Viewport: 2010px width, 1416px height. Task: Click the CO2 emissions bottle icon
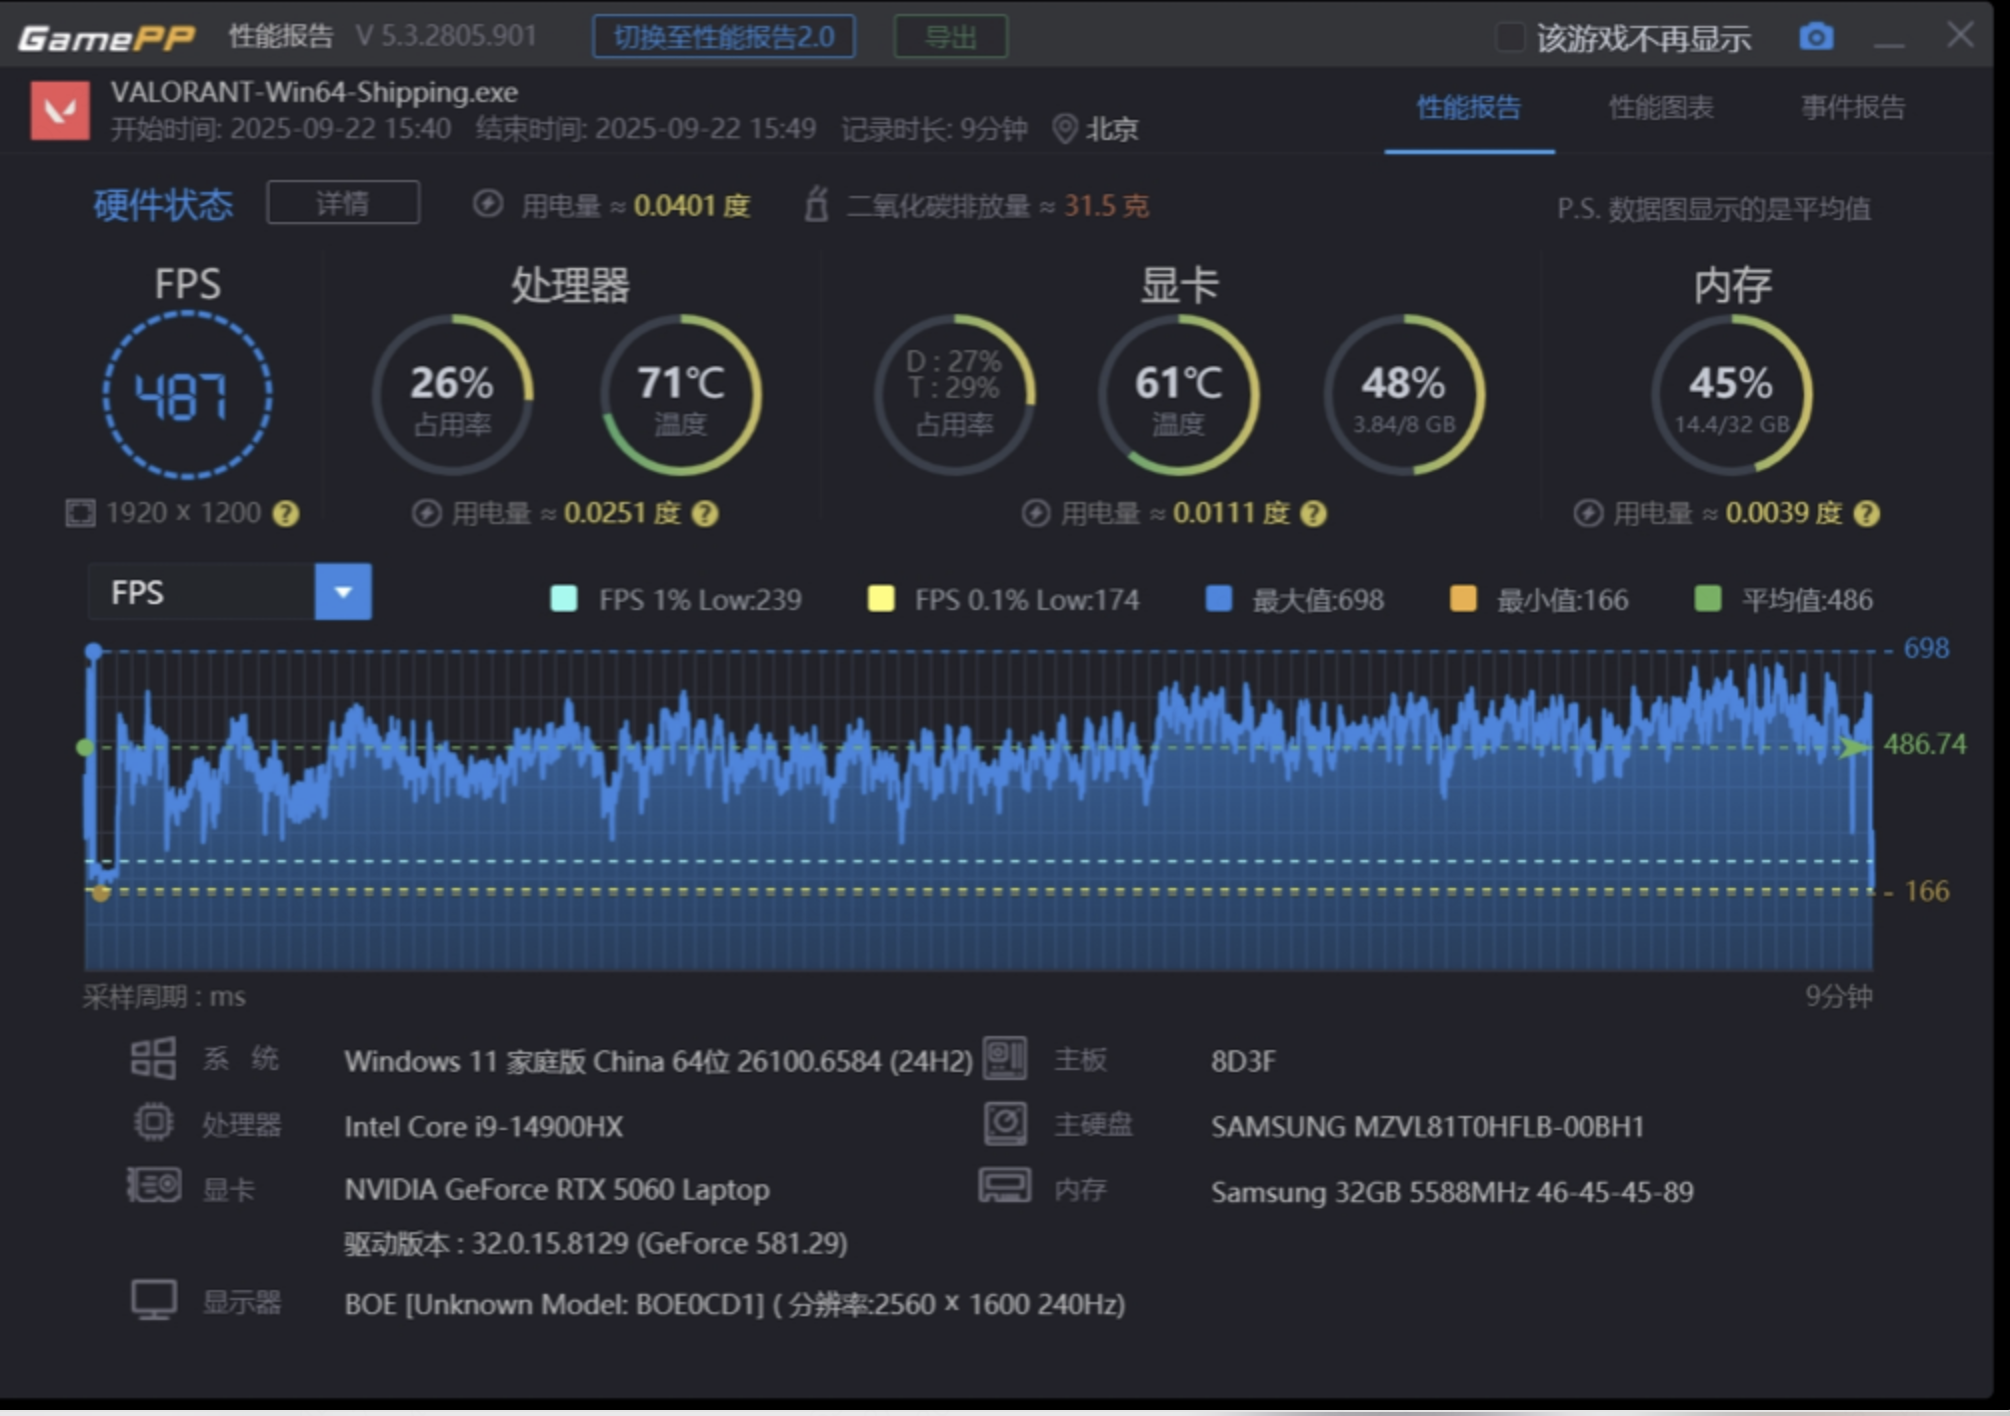(x=816, y=205)
